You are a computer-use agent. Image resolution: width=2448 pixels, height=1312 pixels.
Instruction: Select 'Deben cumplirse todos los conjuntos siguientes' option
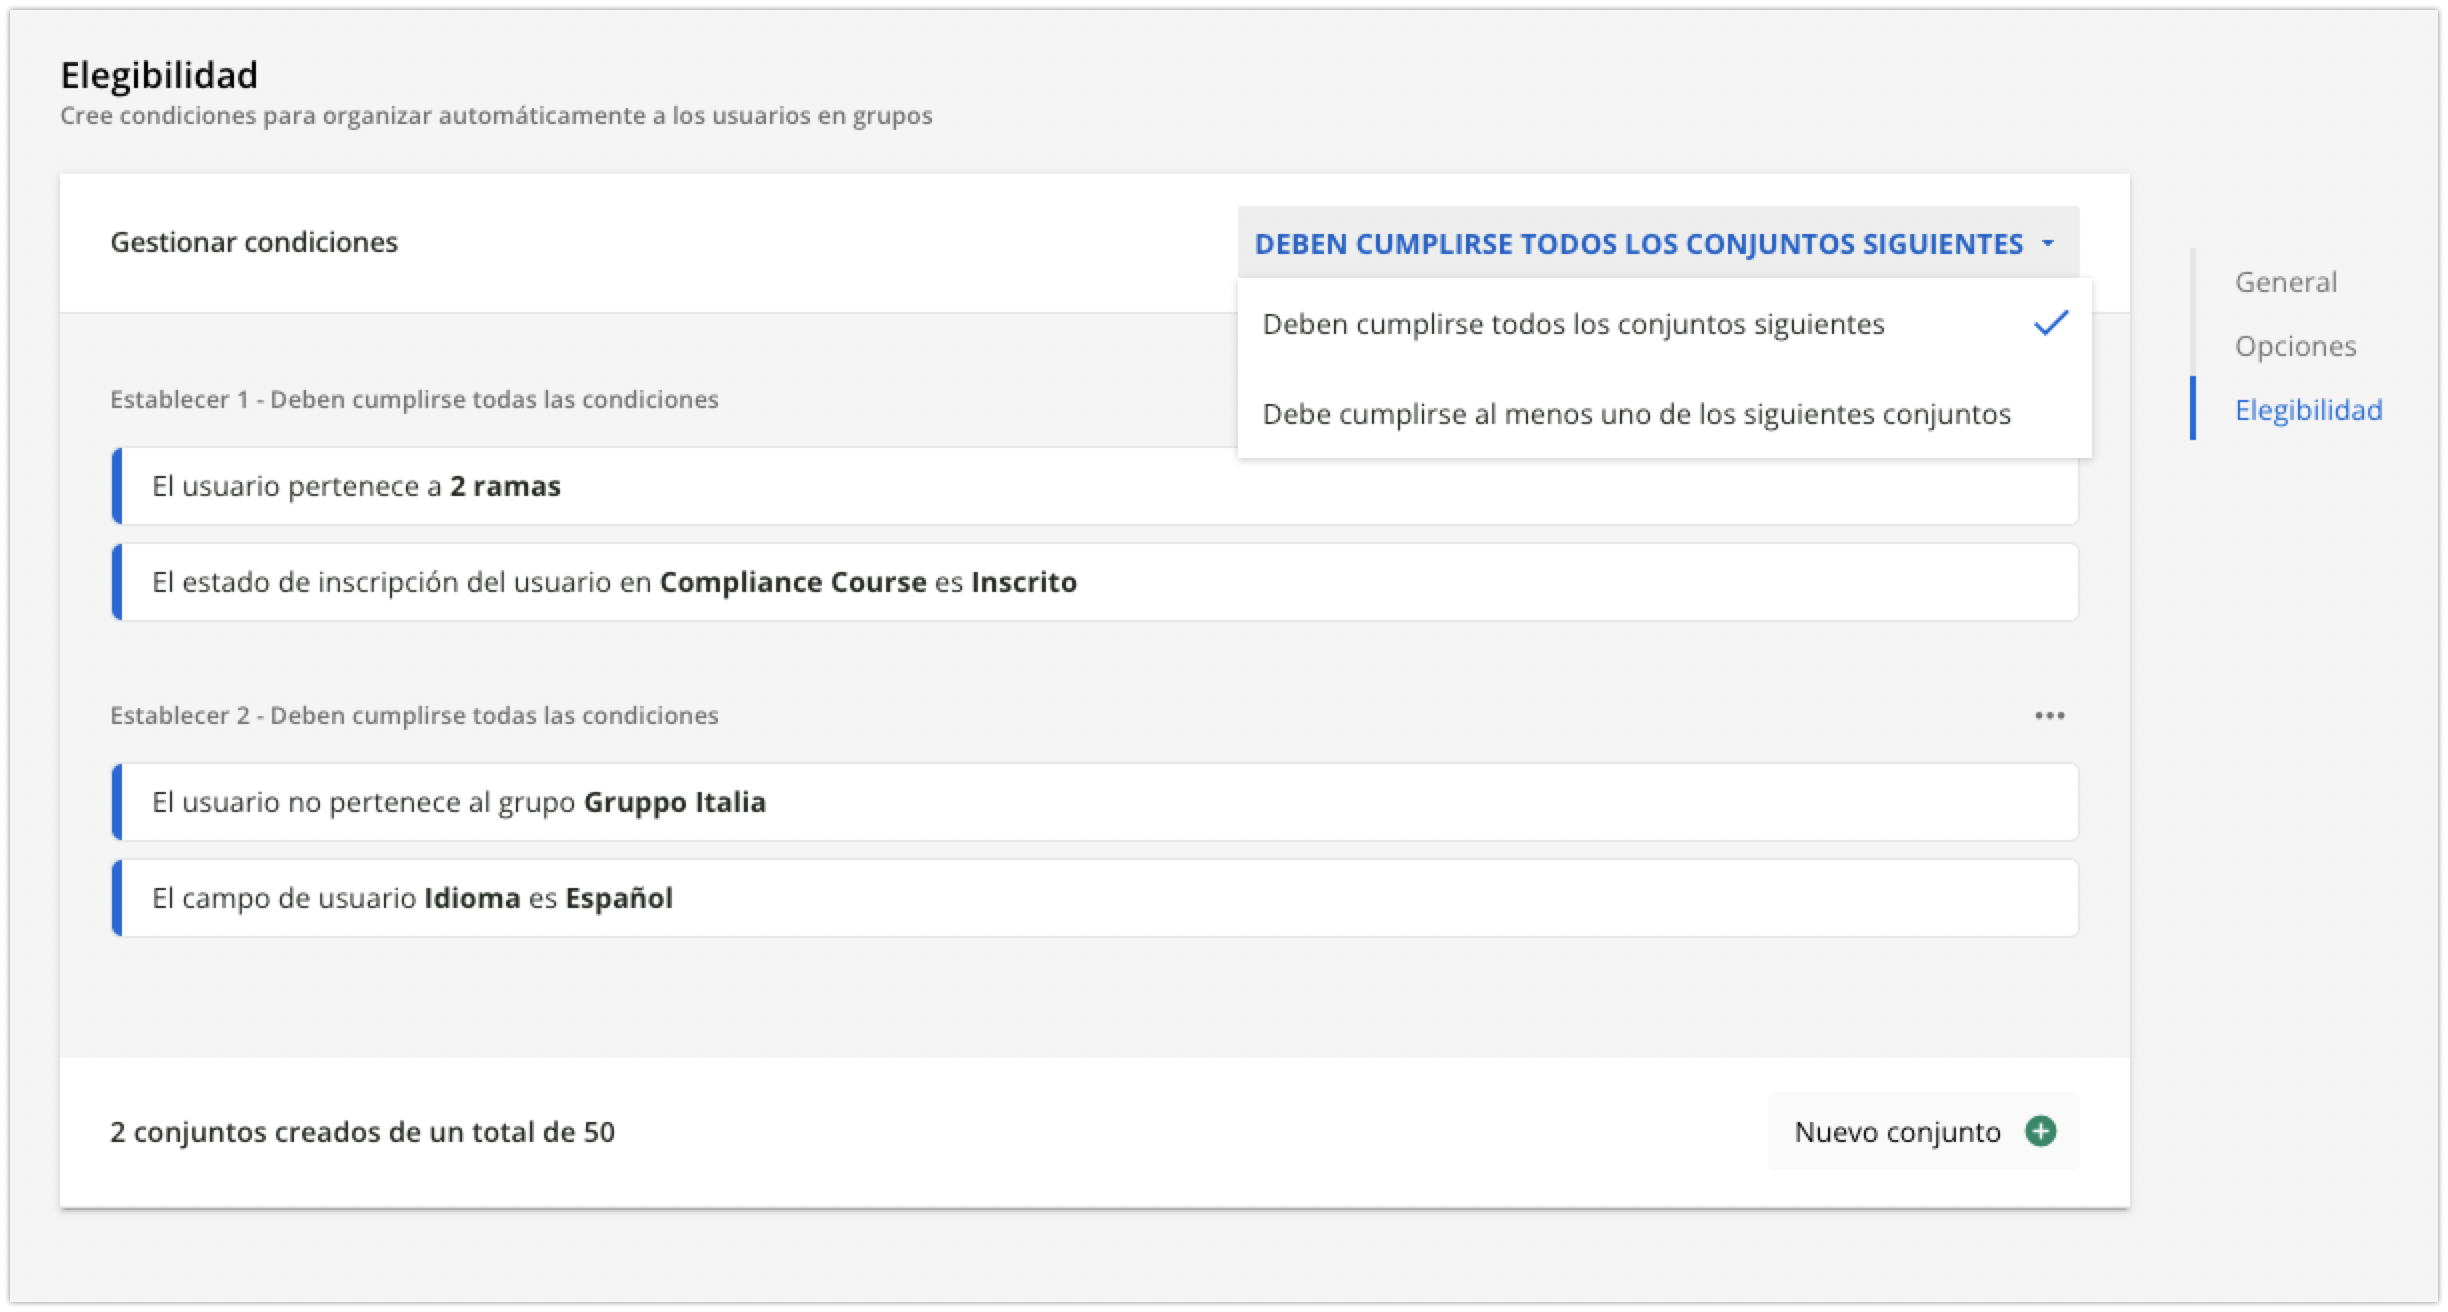click(1664, 324)
